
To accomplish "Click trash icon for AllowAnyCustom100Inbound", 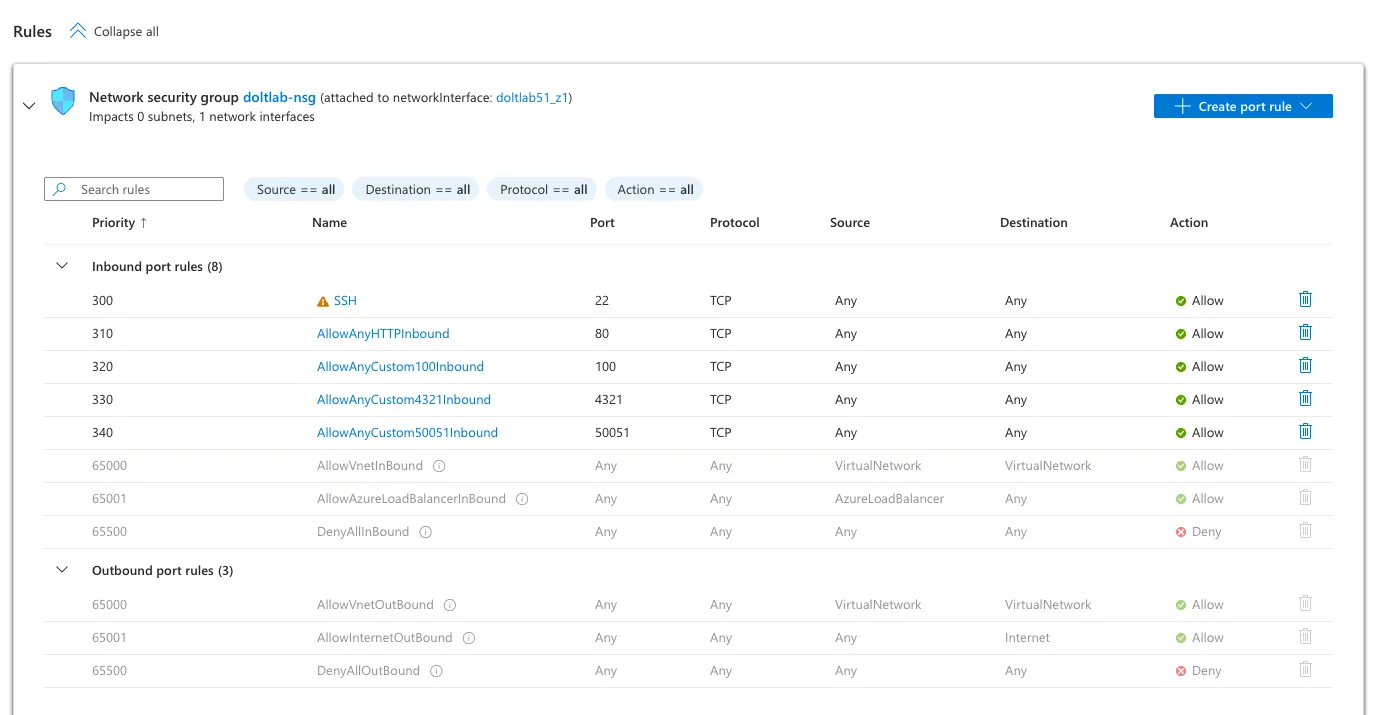I will [1304, 366].
